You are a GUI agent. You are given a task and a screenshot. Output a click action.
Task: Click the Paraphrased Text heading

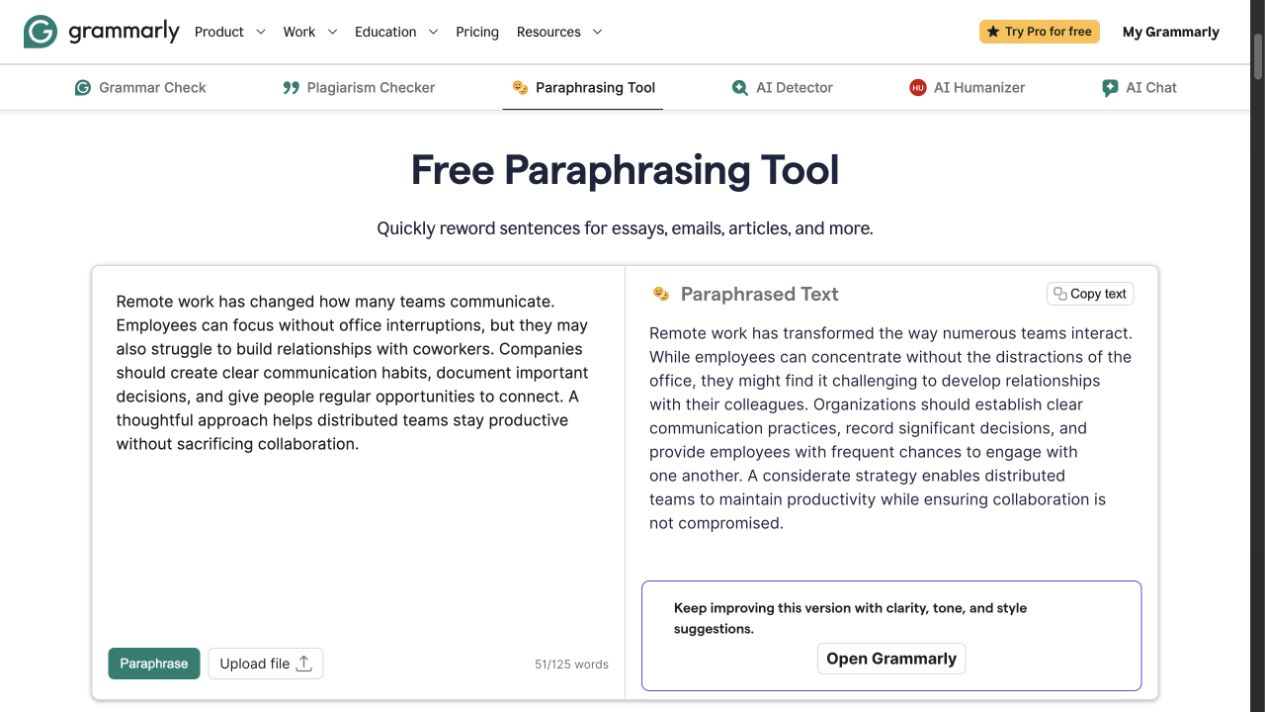(x=759, y=294)
